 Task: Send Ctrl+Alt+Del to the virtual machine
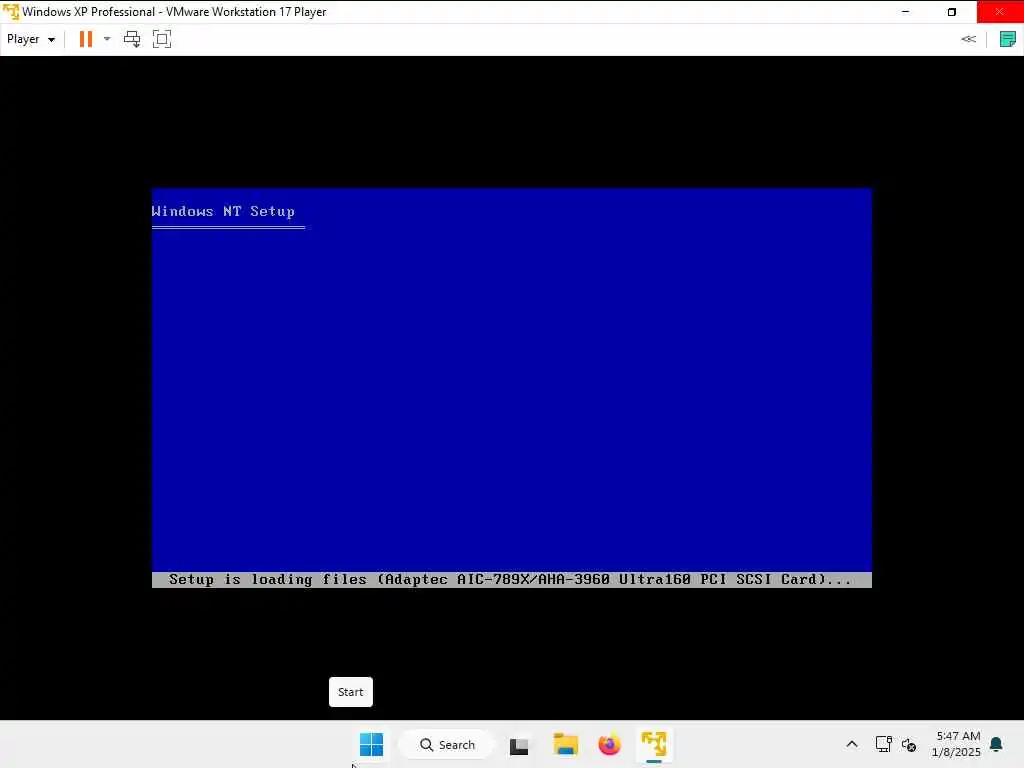[x=132, y=39]
